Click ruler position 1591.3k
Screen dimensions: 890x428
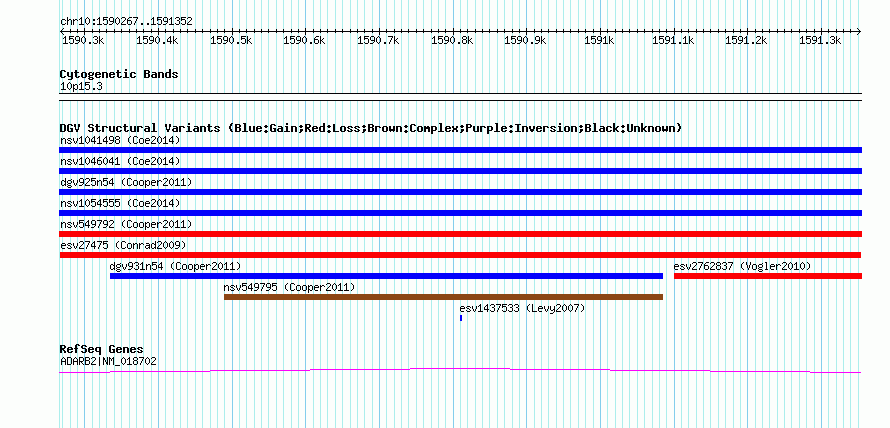(820, 40)
